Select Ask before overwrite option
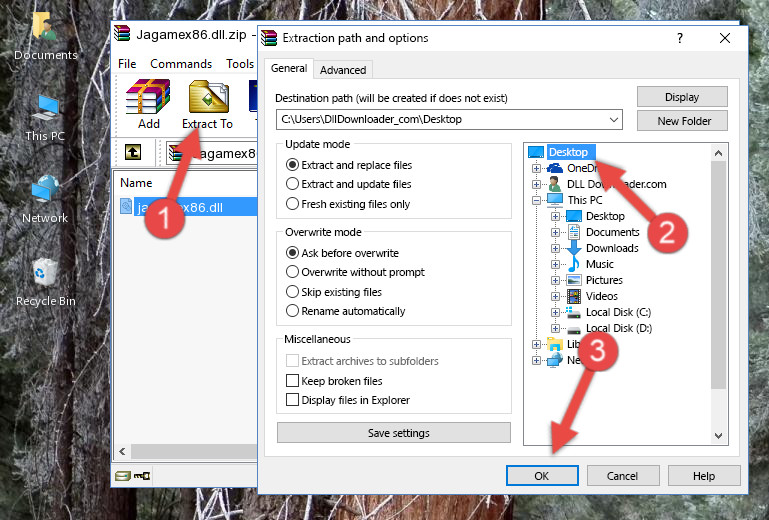This screenshot has height=520, width=769. (x=292, y=253)
